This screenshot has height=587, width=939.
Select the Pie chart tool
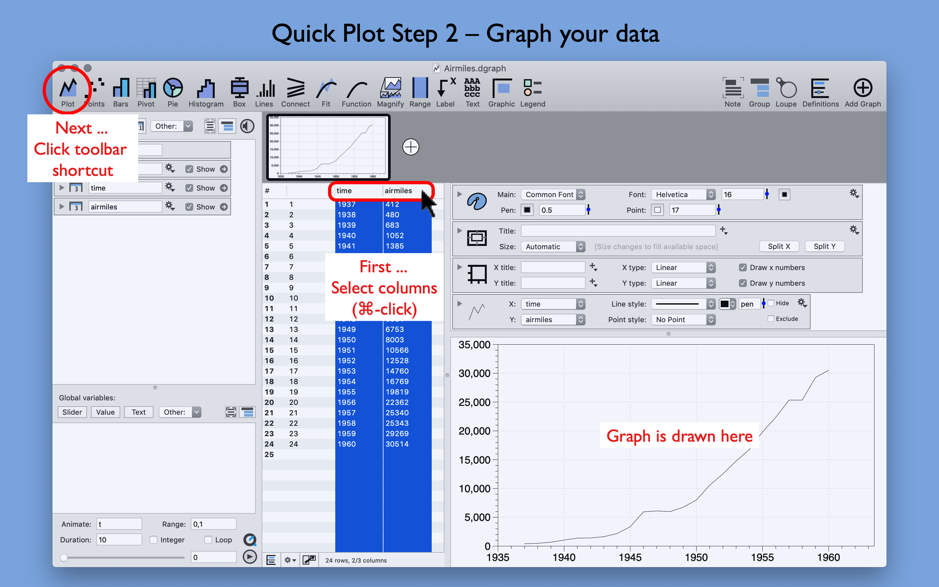[x=171, y=89]
